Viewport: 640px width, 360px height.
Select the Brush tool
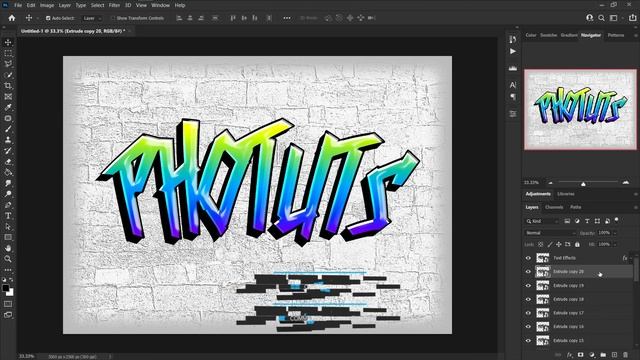coord(8,129)
